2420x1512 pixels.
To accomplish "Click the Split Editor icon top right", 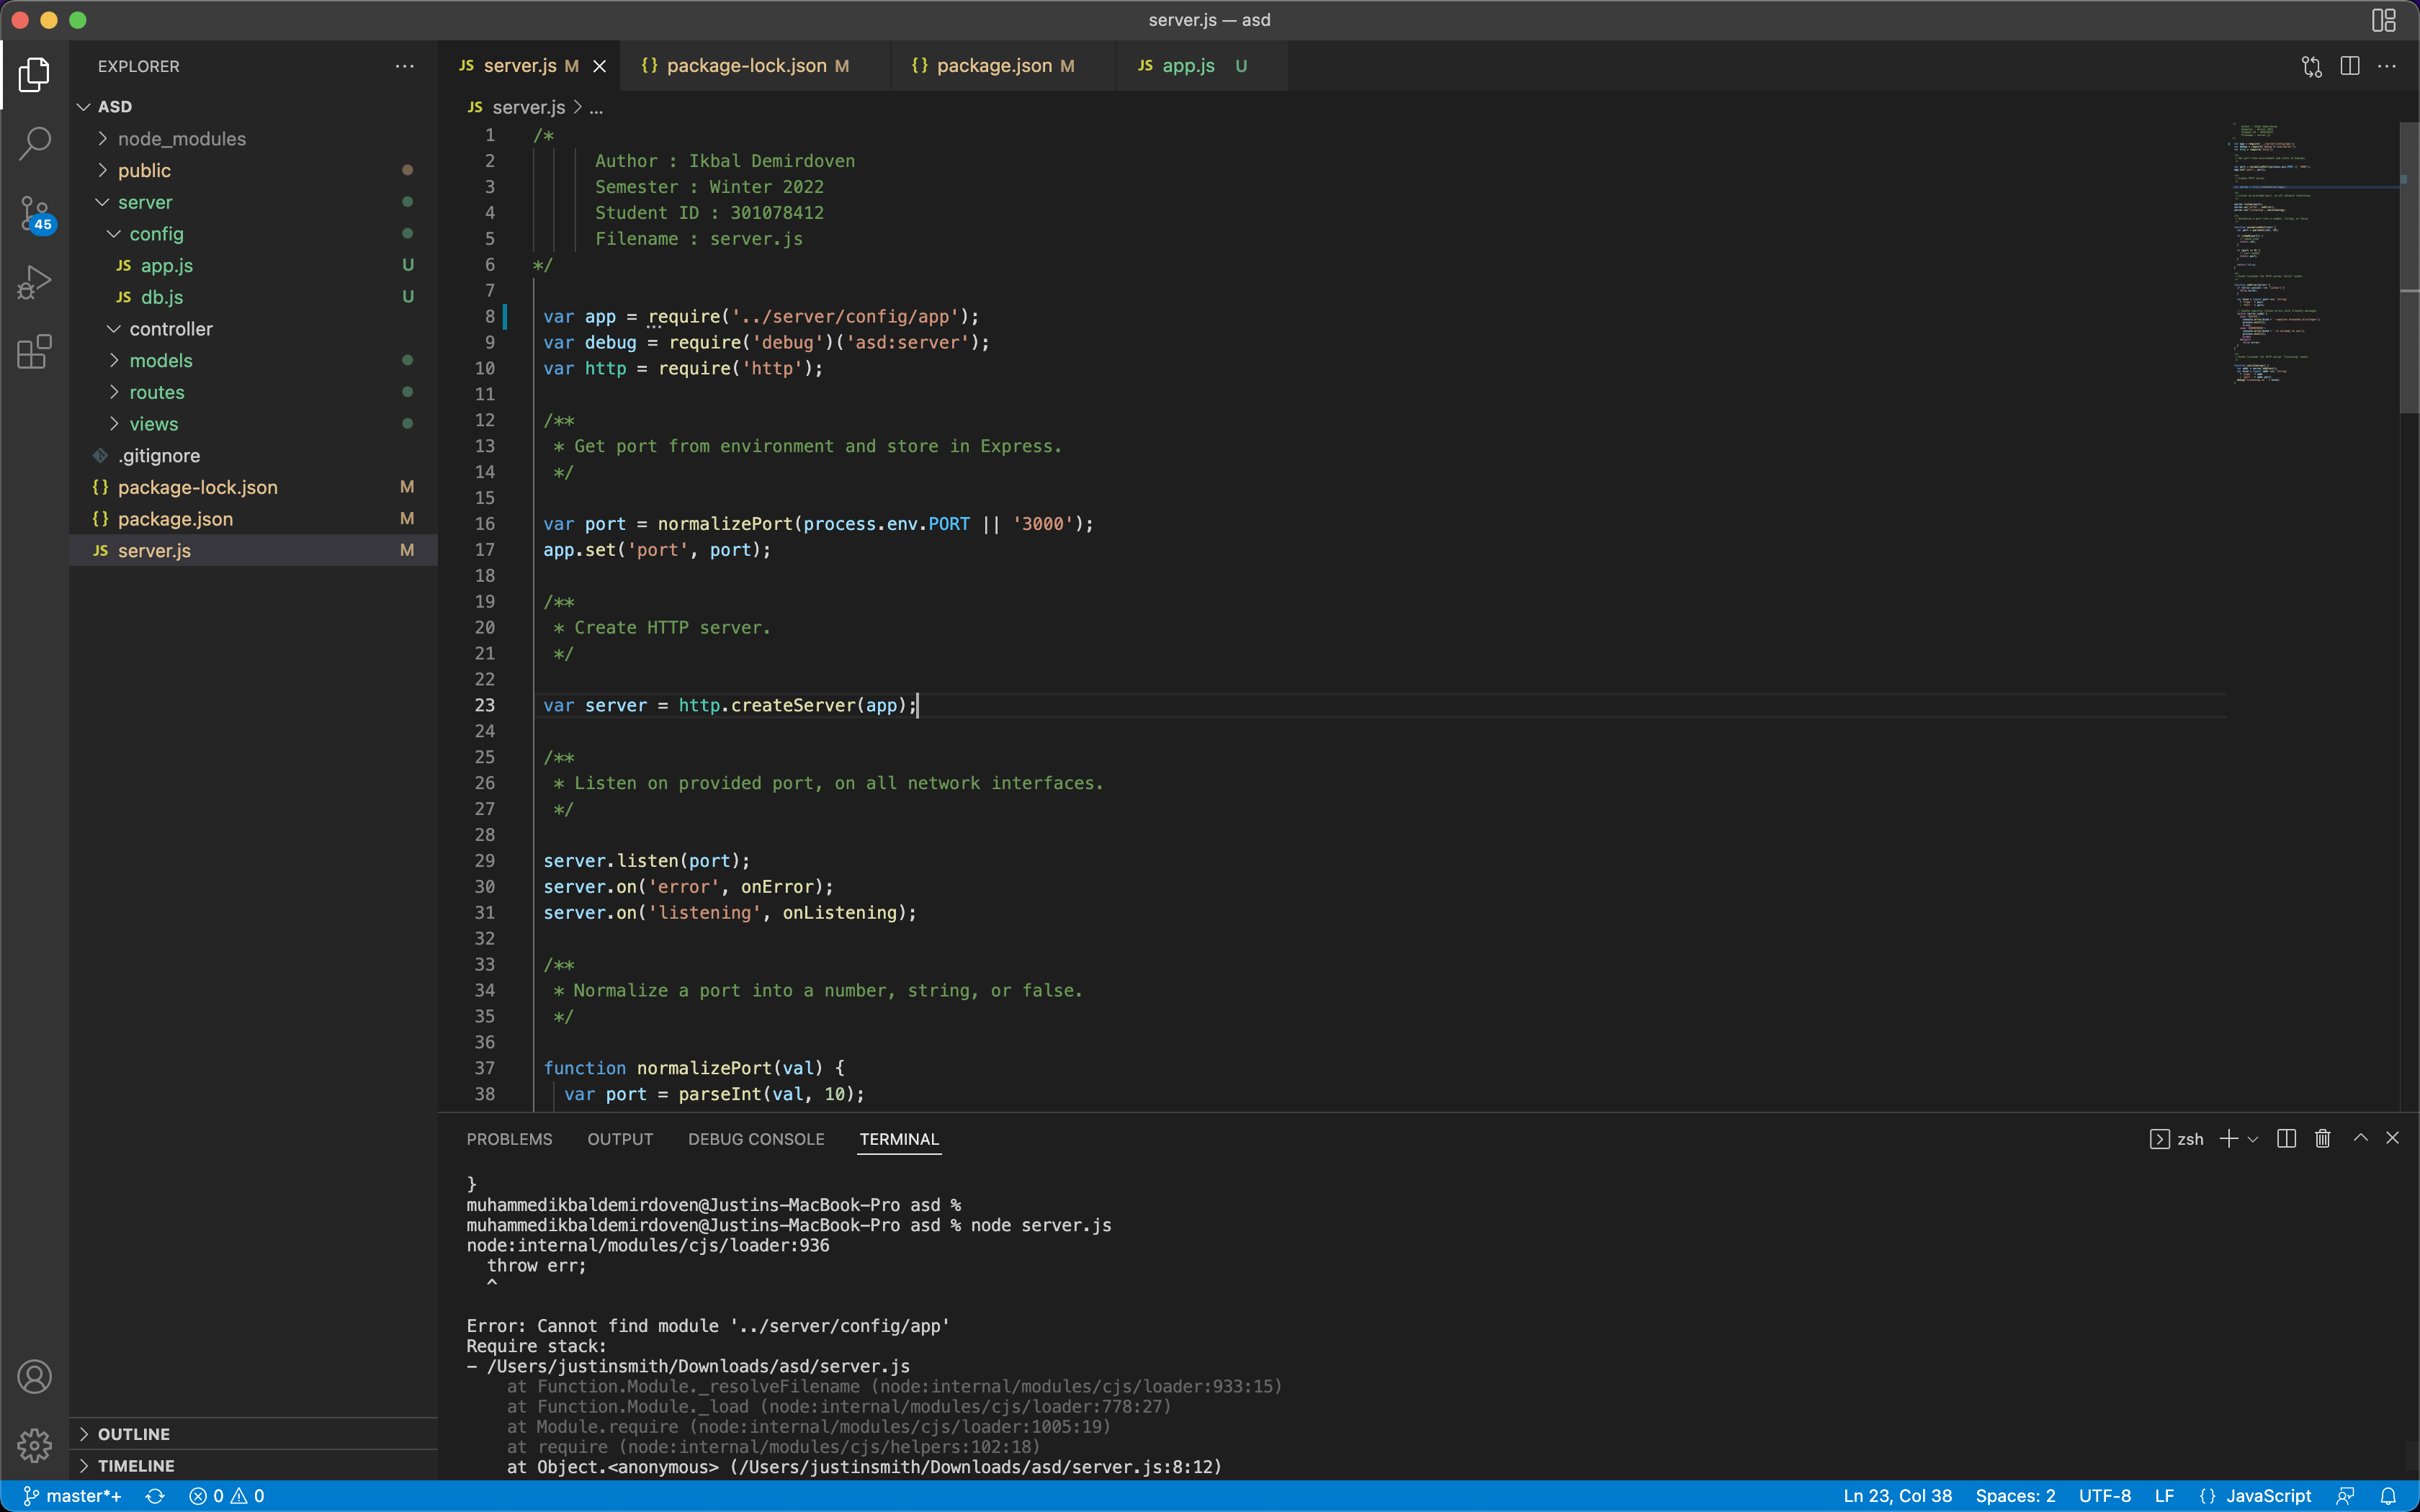I will click(x=2349, y=66).
